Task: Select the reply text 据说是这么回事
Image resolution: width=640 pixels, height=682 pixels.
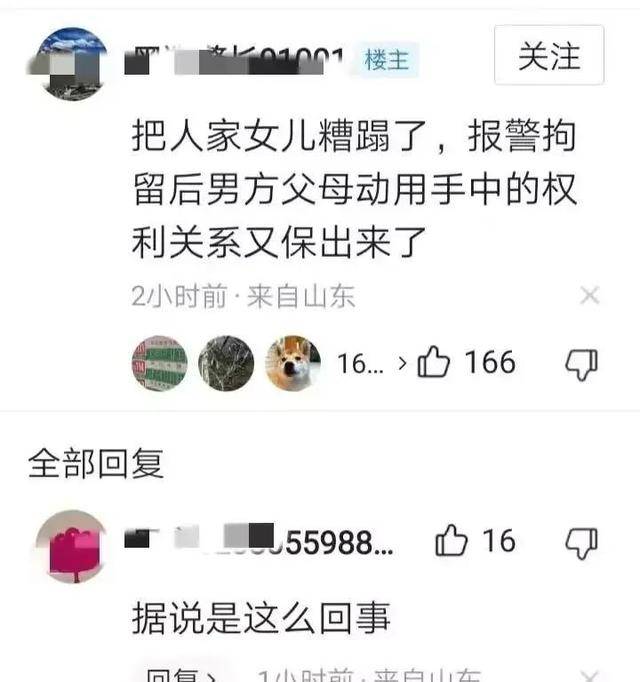Action: [261, 618]
